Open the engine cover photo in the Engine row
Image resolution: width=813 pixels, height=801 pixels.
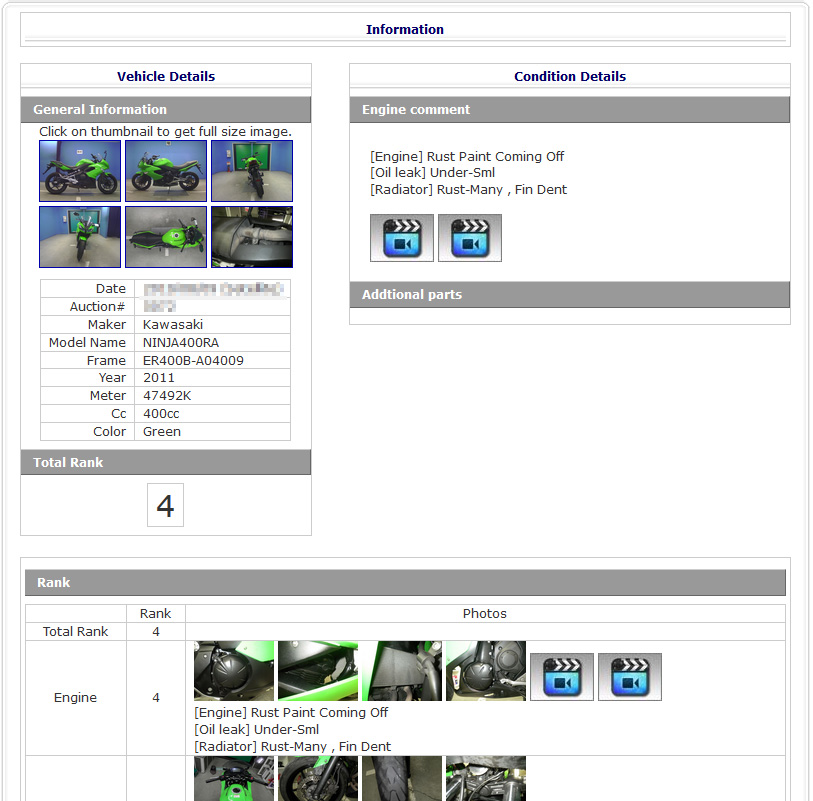(233, 670)
